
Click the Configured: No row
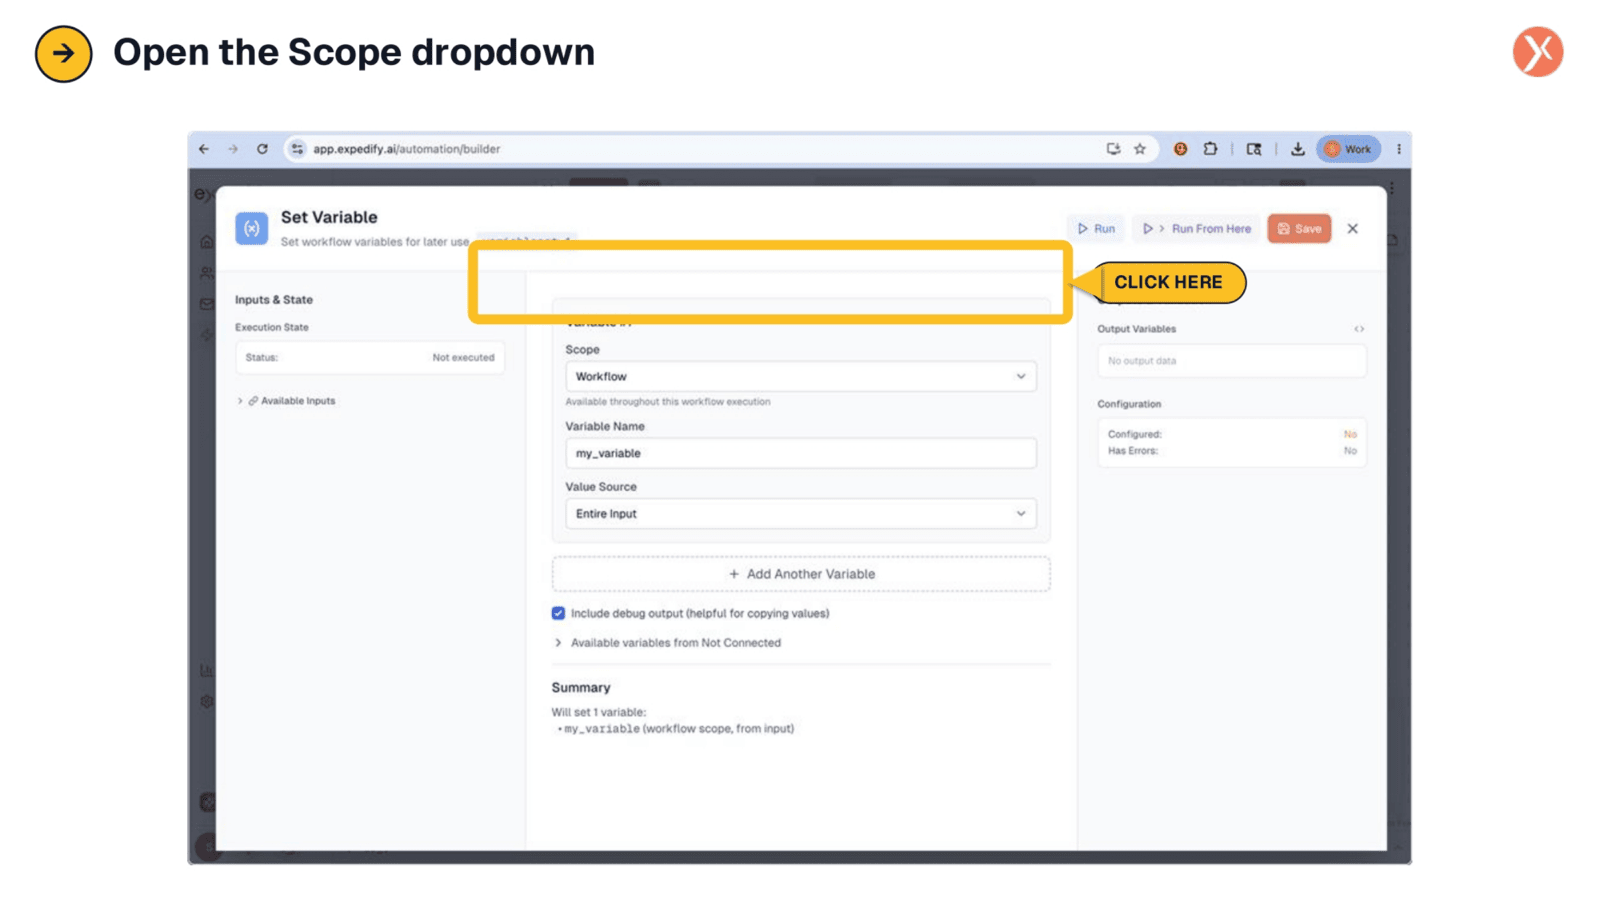[1231, 434]
